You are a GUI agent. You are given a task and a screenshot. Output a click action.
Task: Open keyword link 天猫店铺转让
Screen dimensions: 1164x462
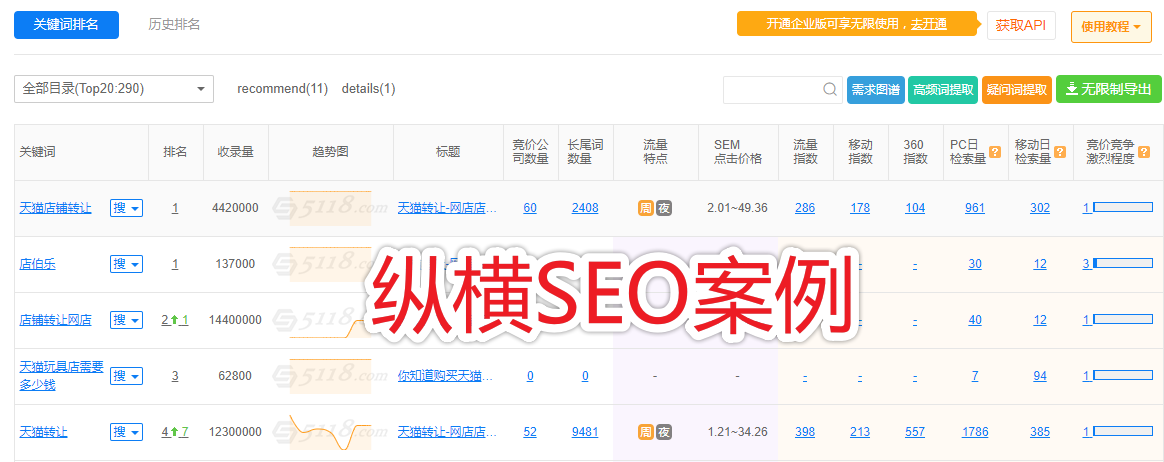point(56,208)
